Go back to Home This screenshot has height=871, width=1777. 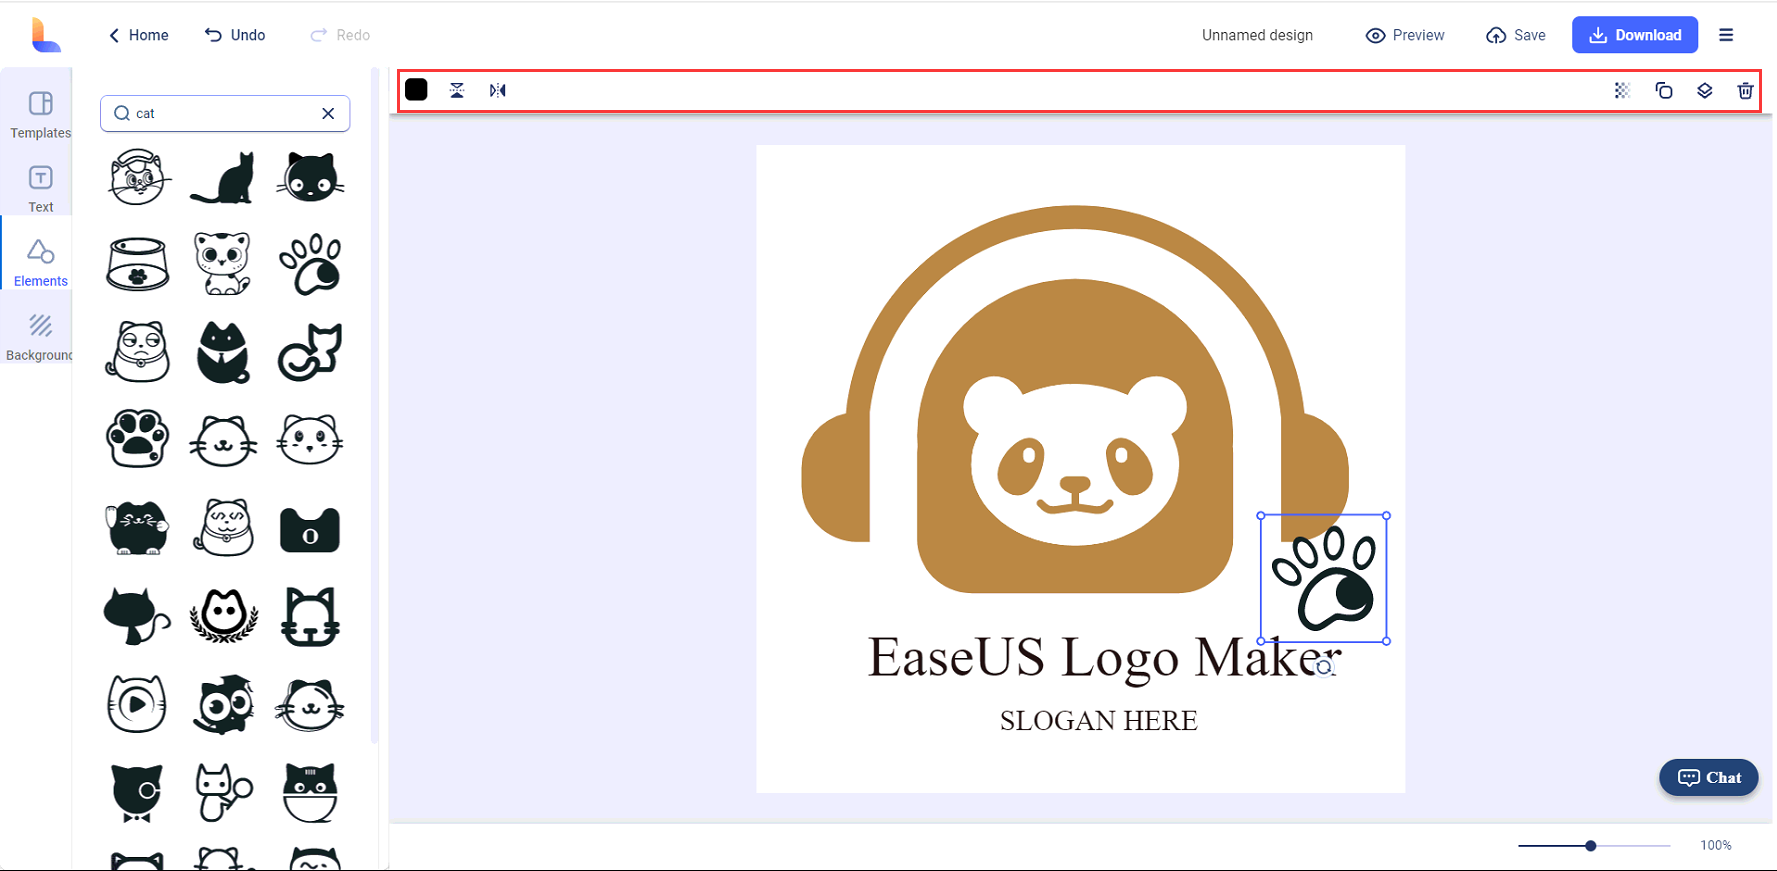click(x=138, y=35)
